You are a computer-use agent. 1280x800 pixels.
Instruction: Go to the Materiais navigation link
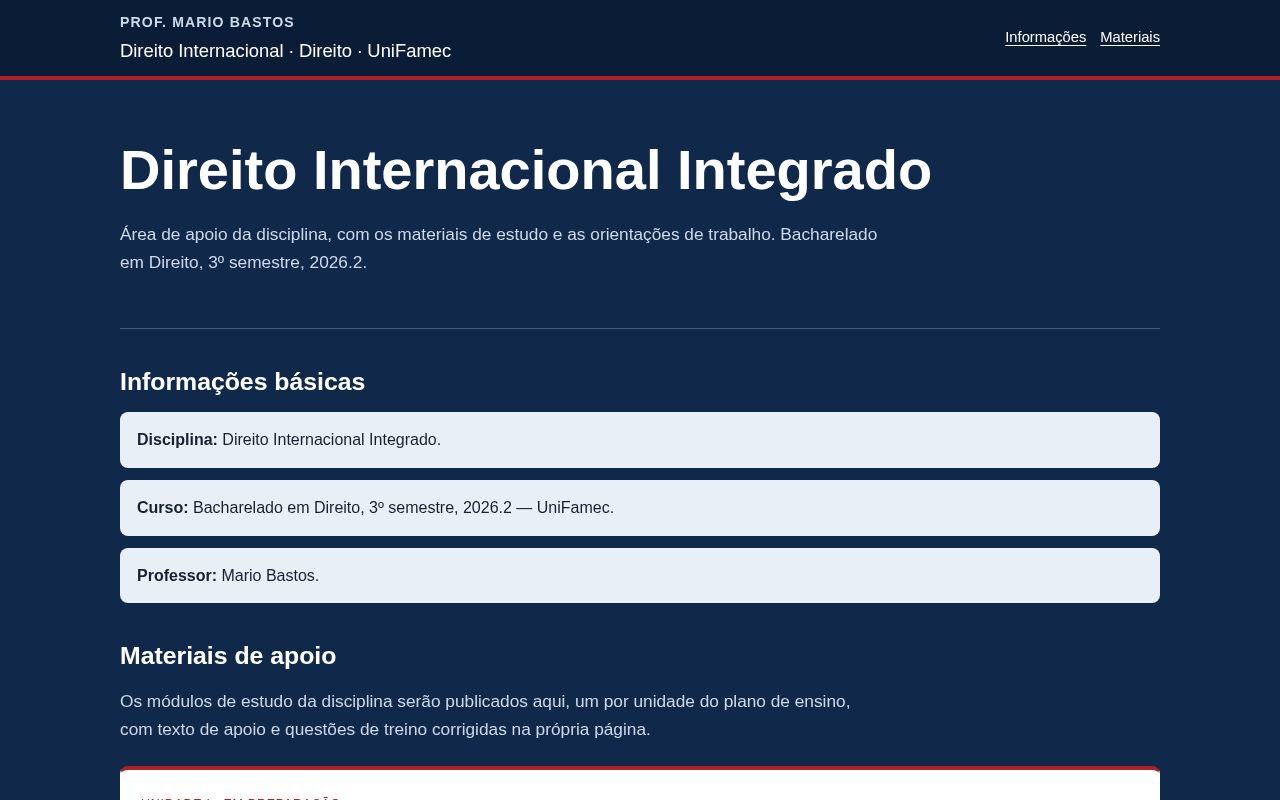click(1130, 37)
